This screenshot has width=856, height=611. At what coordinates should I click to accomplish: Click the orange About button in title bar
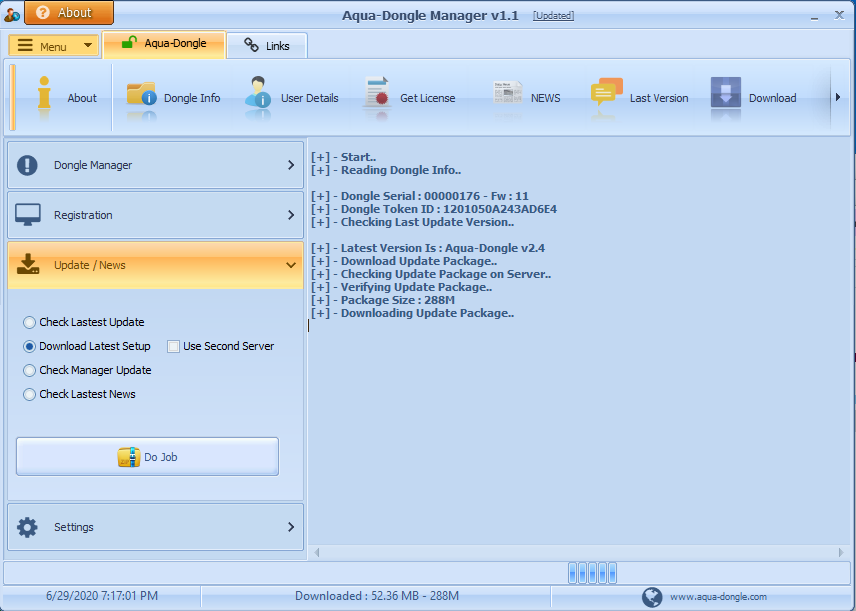69,13
